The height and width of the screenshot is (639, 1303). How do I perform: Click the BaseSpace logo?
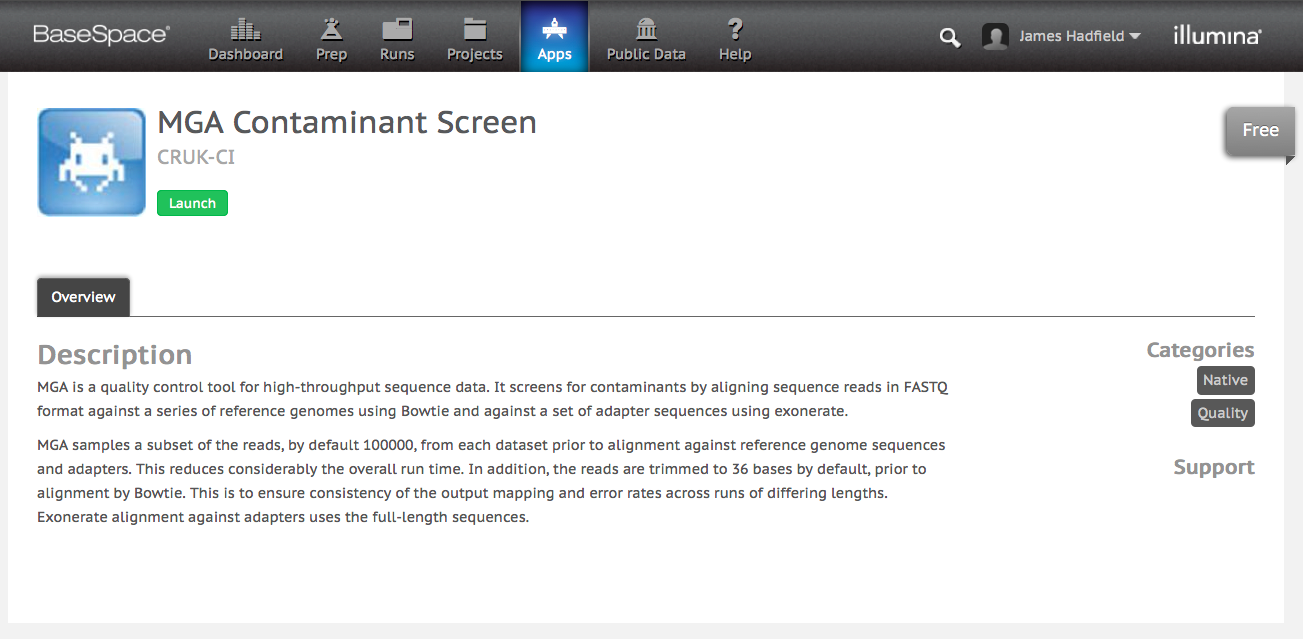pos(101,35)
